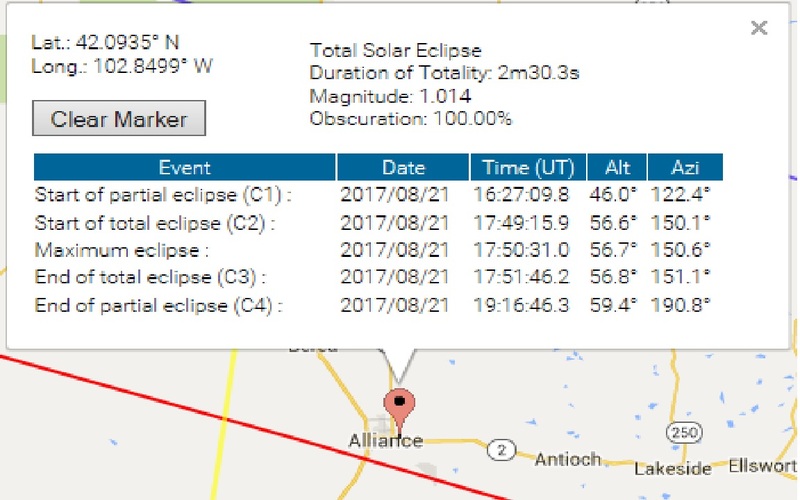
Task: Click the Ellsworth town label
Action: tap(763, 466)
